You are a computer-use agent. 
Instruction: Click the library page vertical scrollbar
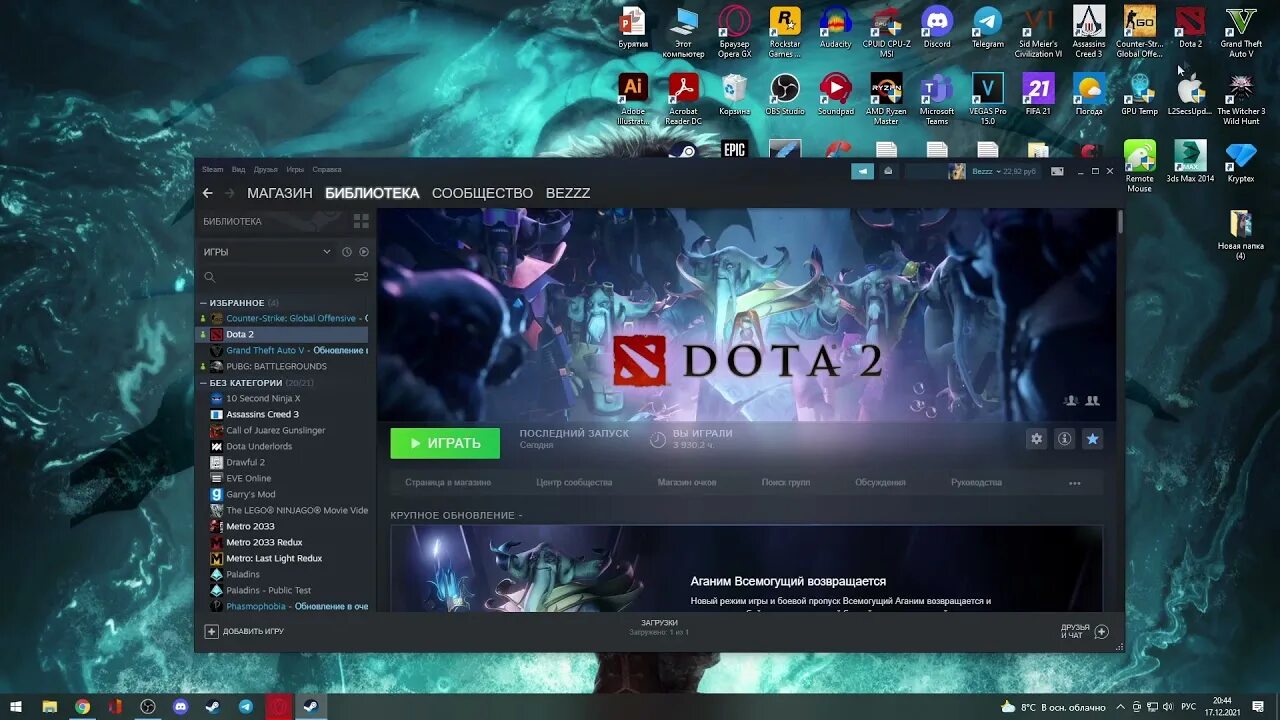coord(1120,221)
